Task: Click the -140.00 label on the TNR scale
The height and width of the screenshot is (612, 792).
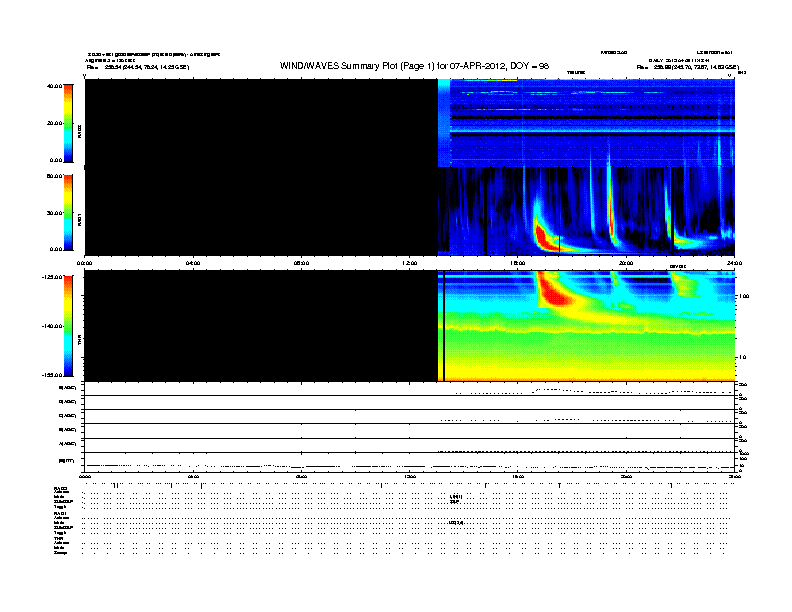Action: point(53,326)
